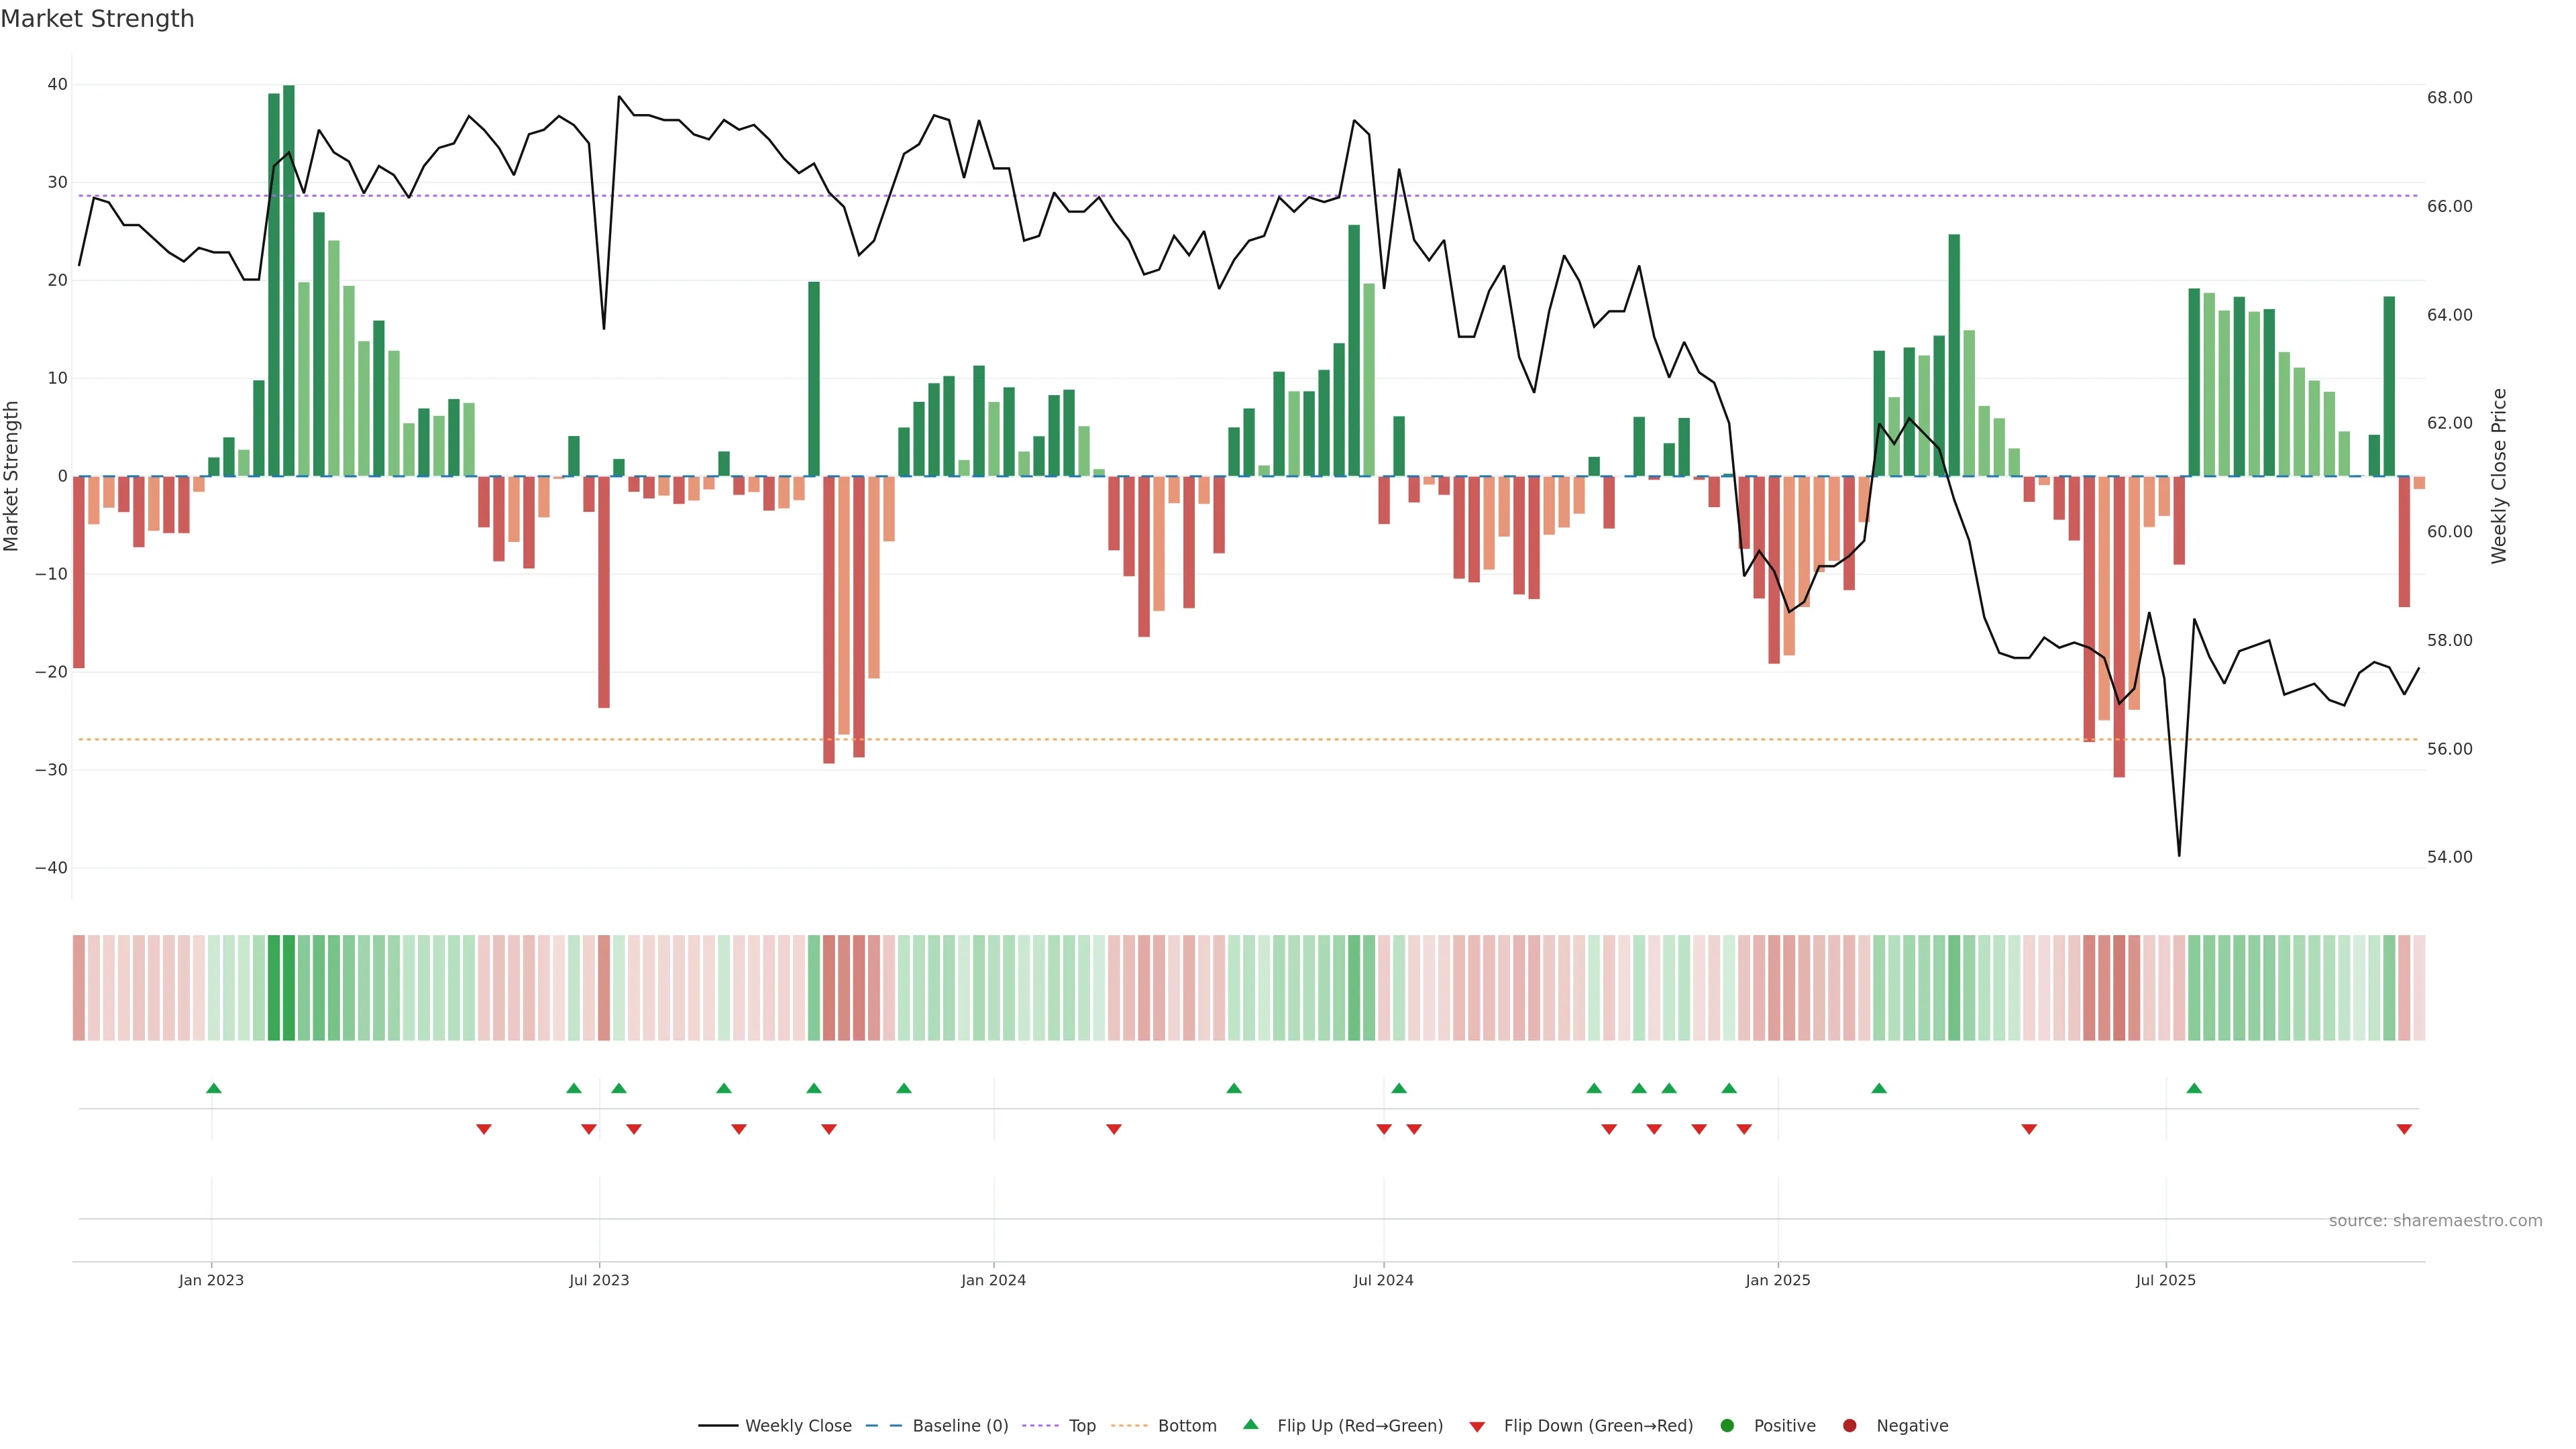The height and width of the screenshot is (1449, 2576).
Task: Click the first red flip-down marker in row
Action: point(484,1129)
